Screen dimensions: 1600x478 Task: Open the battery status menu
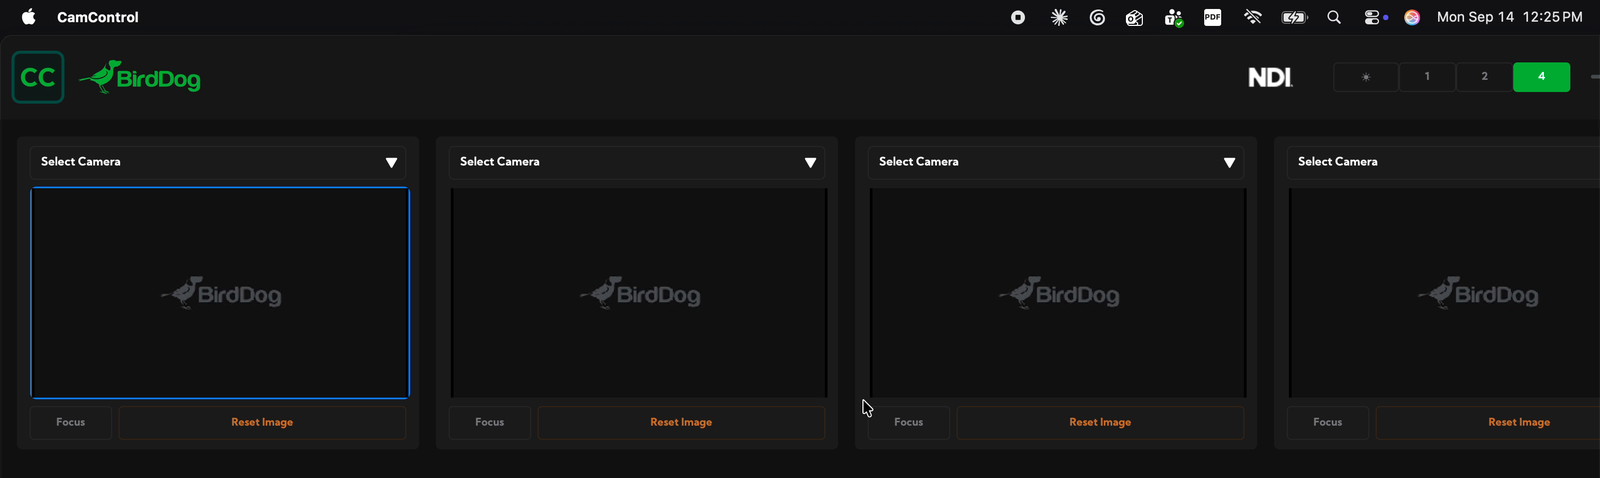1294,17
